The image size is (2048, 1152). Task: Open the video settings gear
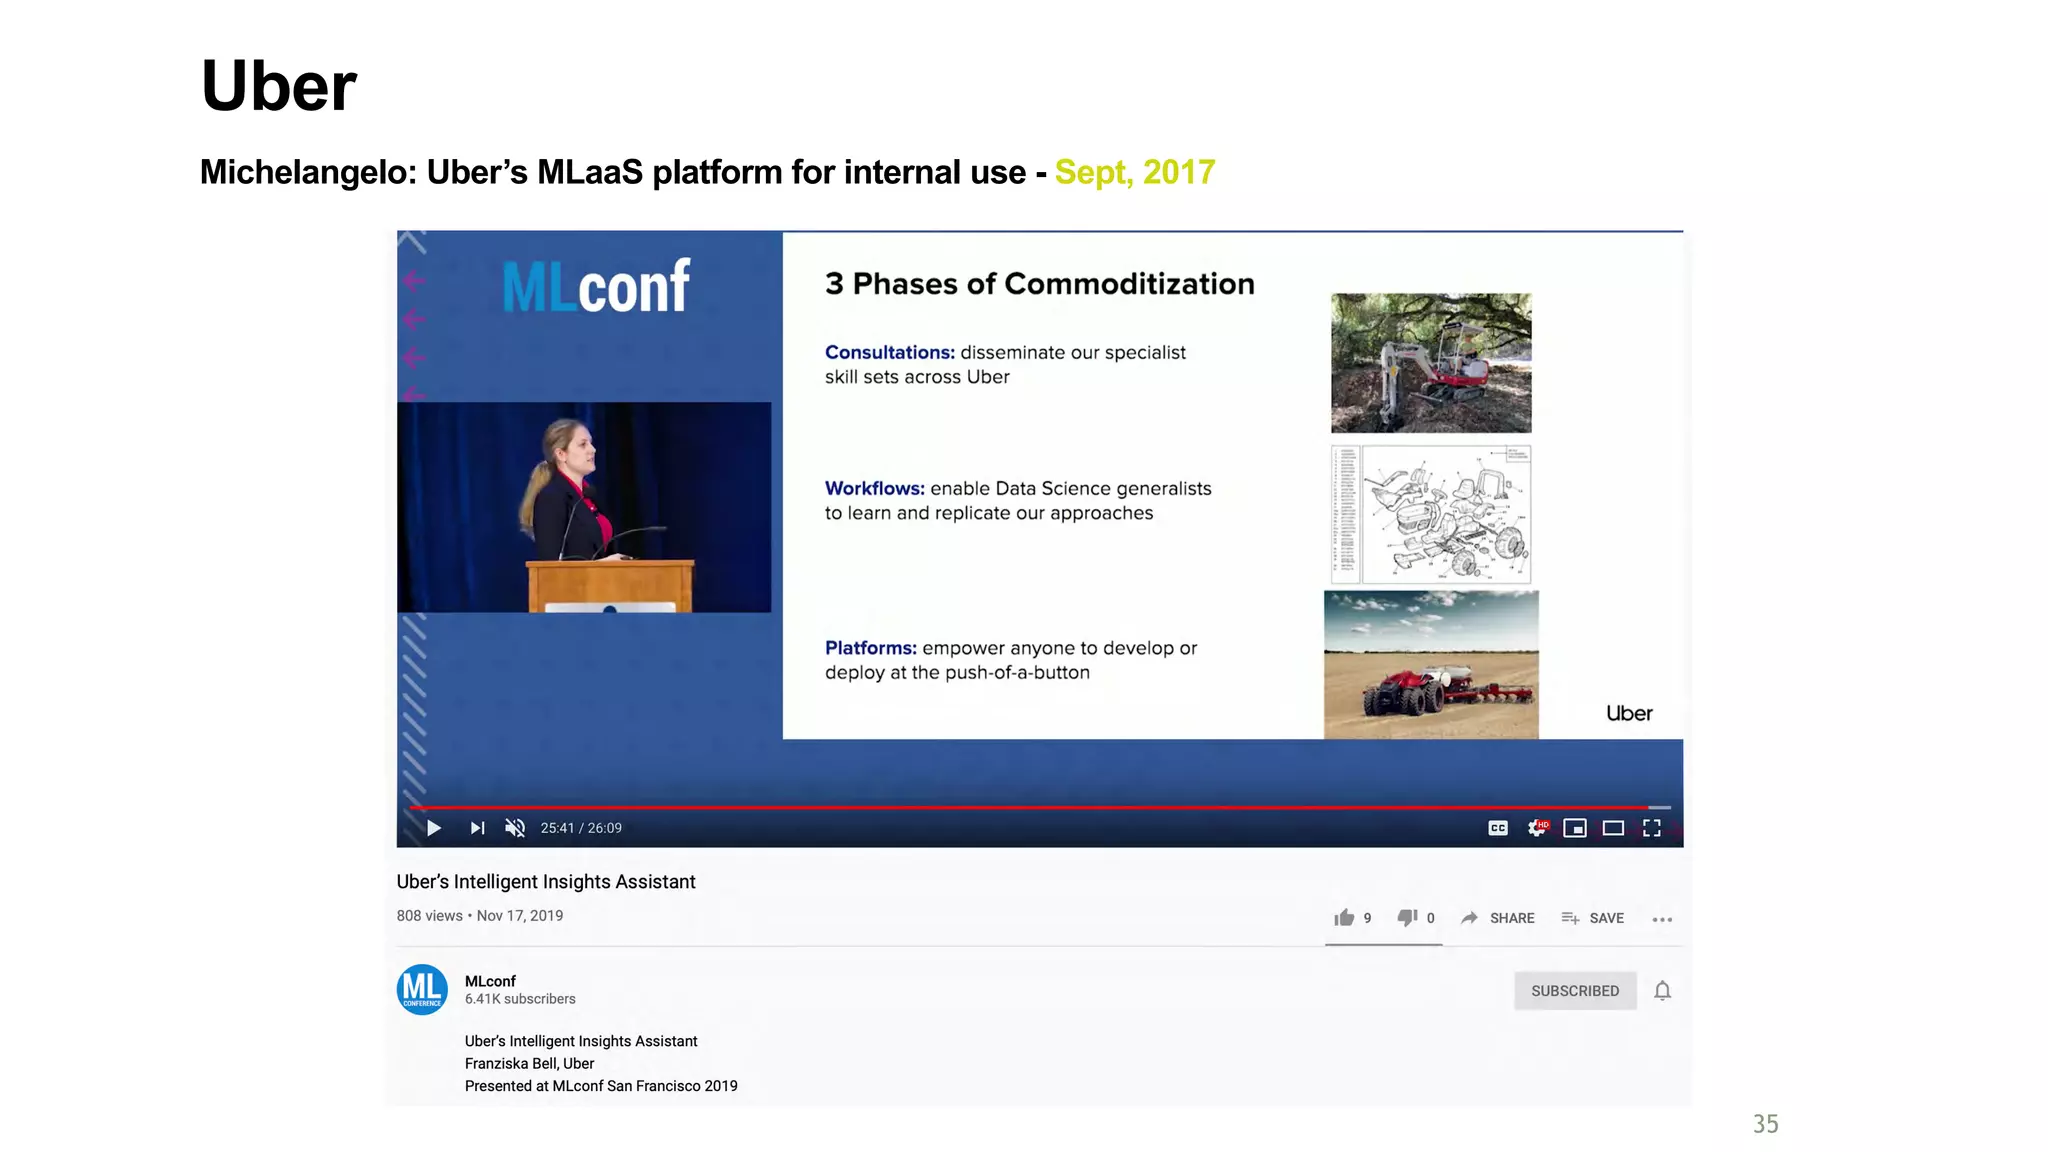click(1537, 828)
